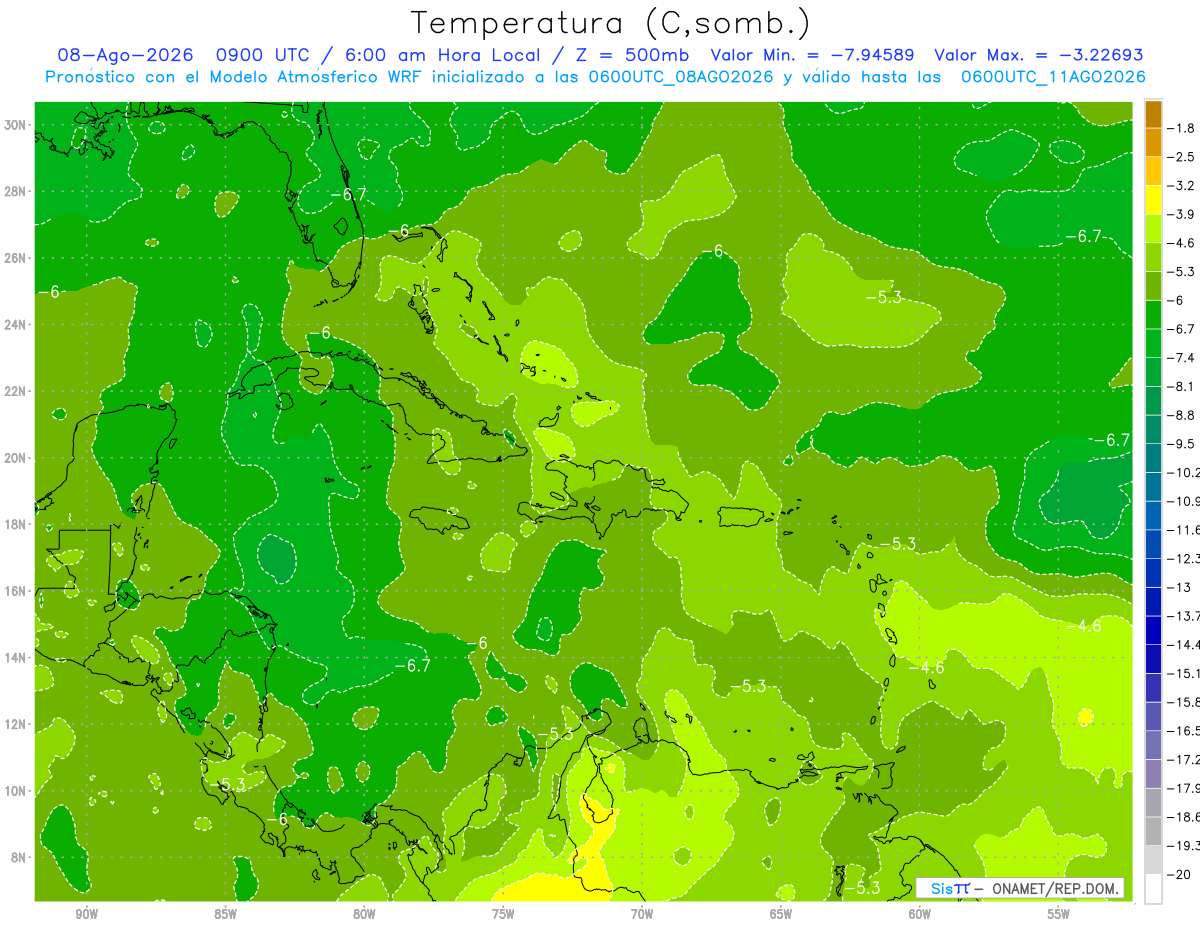Image resolution: width=1200 pixels, height=927 pixels.
Task: Click the '-3.2' color scale label
Action: click(x=1182, y=186)
